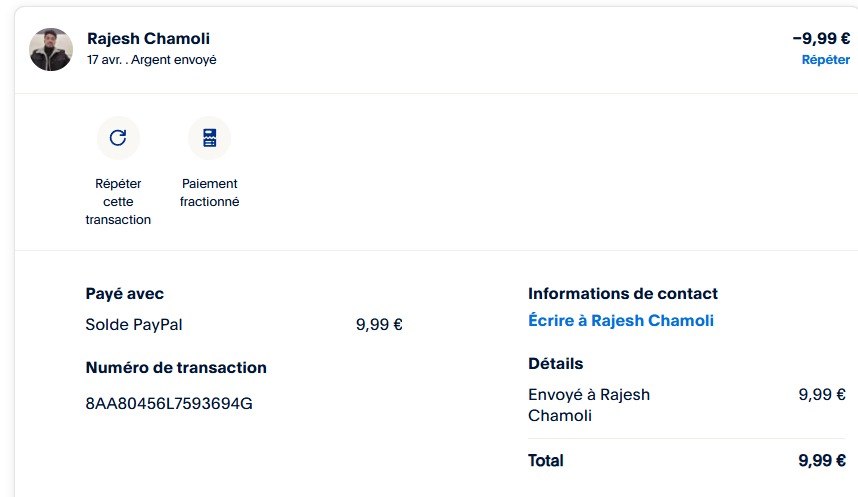Click the circular repeat transaction arrow icon
Screen dimensions: 858x497
pos(118,138)
